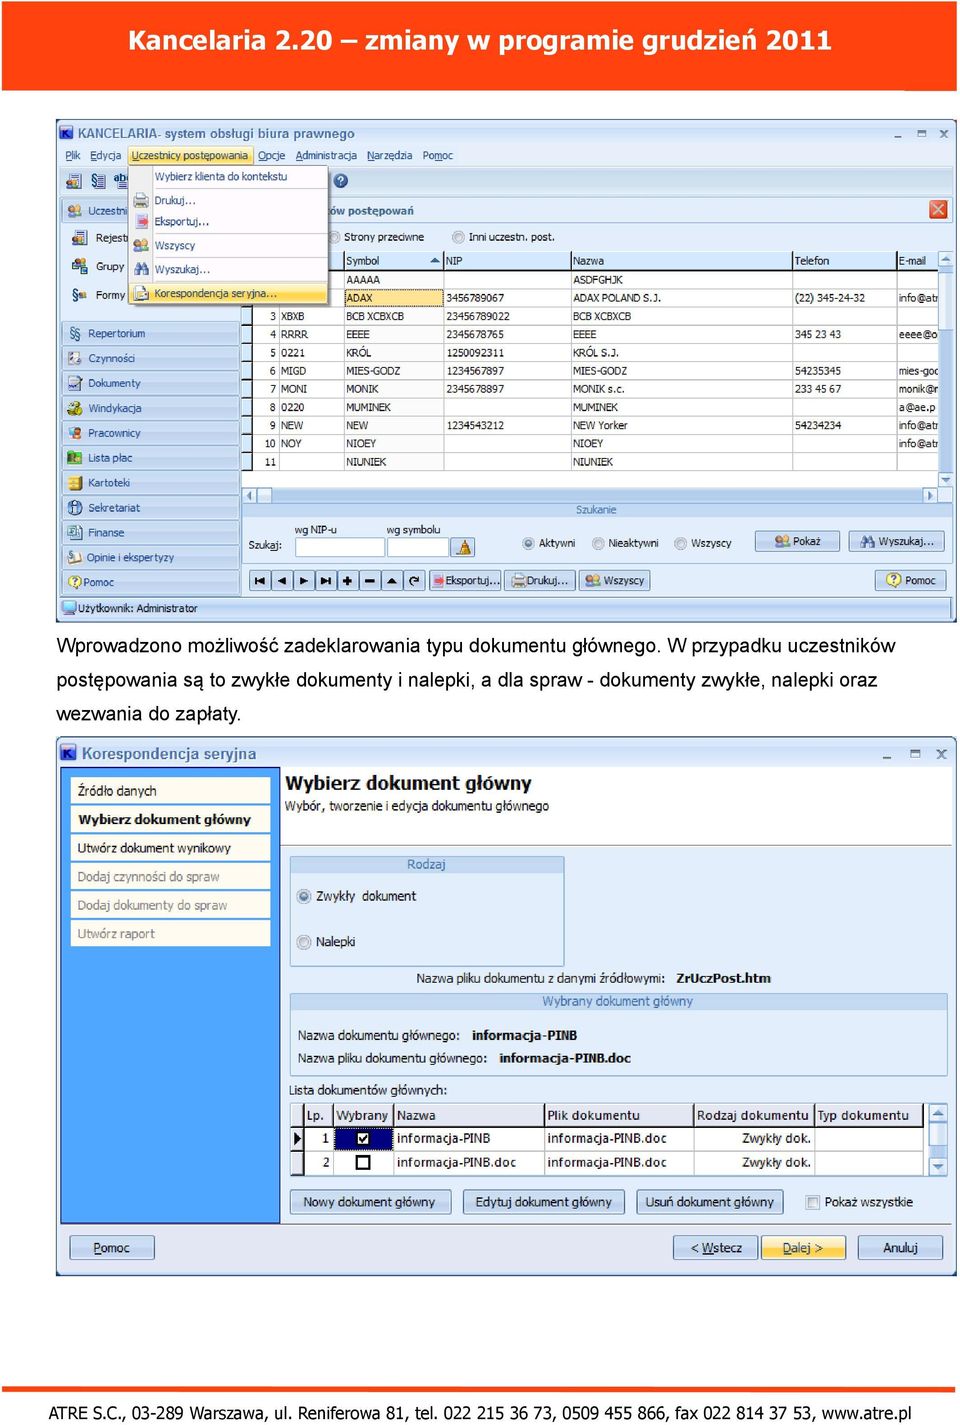Select the Wszyscy radio button in search area
Screen dimensions: 960x1425
[681, 544]
